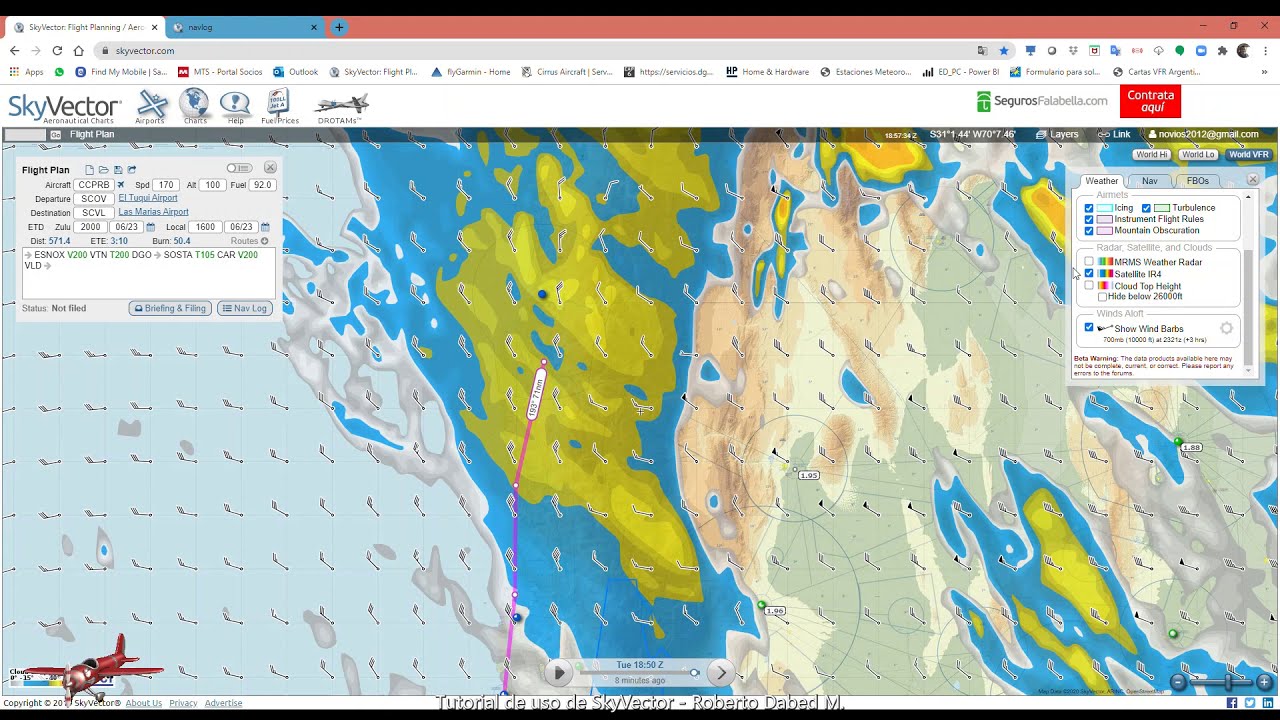1280x720 pixels.
Task: Expand the Routes dropdown arrow
Action: (x=264, y=241)
